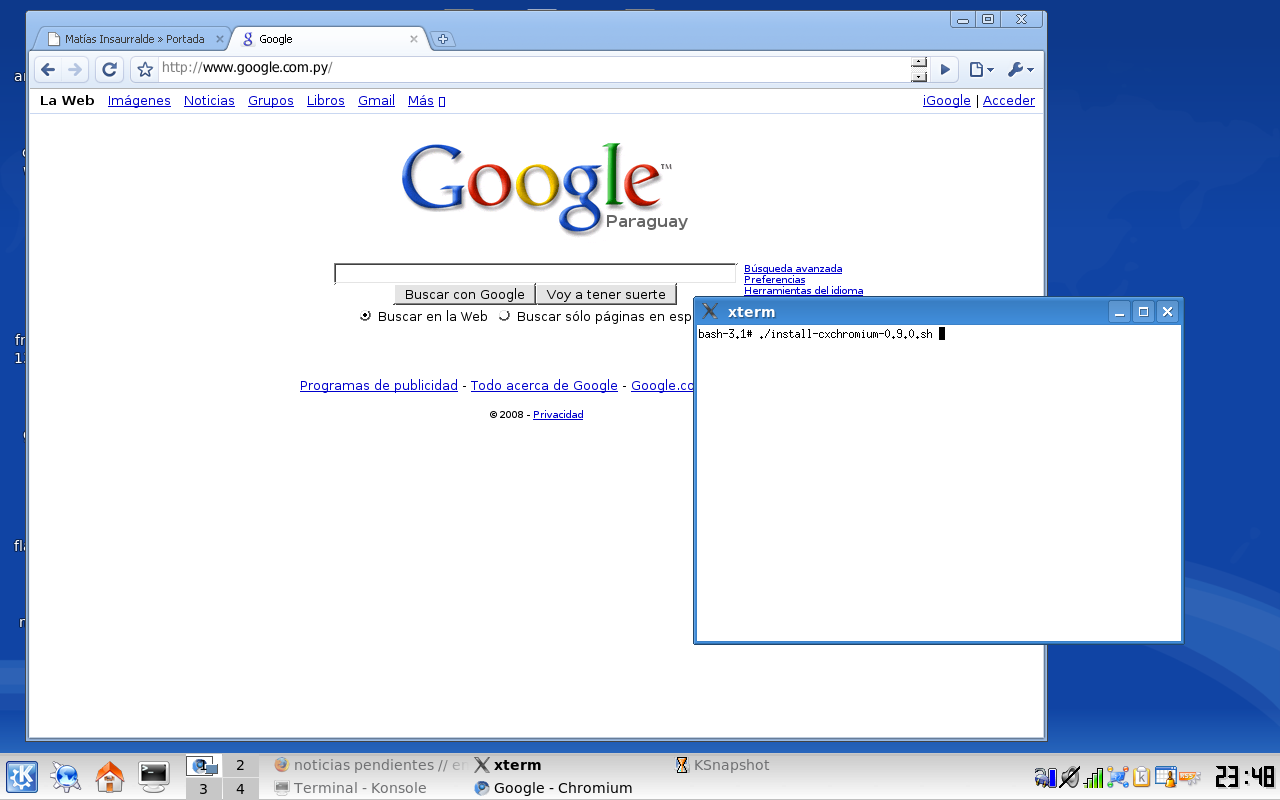This screenshot has height=800, width=1280.
Task: Select 'Buscar sólo páginas en español' radio option
Action: 504,316
